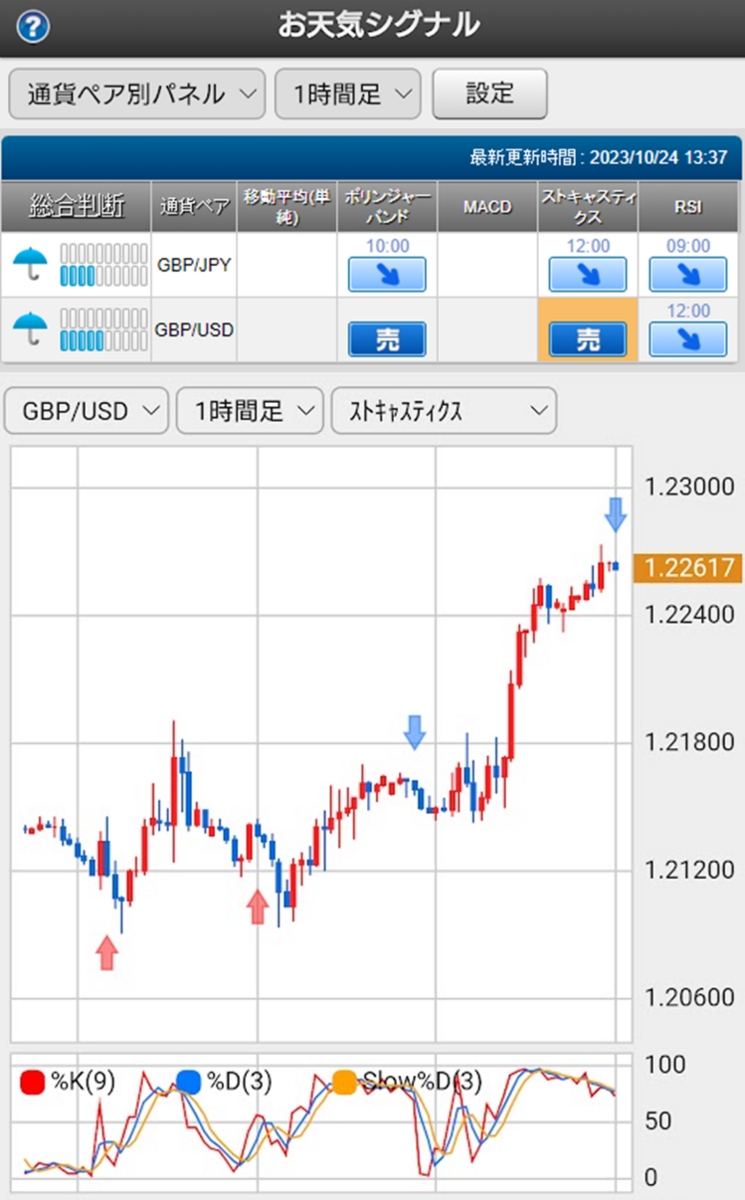Click the ストキャスティクス column header
The height and width of the screenshot is (1200, 745).
coord(588,206)
